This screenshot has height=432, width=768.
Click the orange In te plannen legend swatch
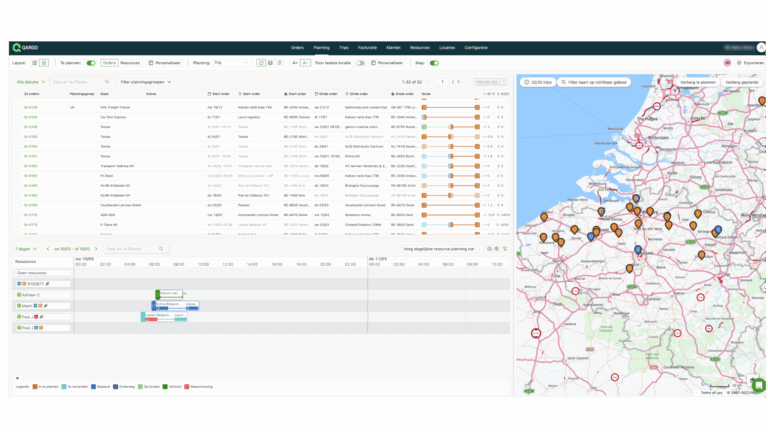35,386
